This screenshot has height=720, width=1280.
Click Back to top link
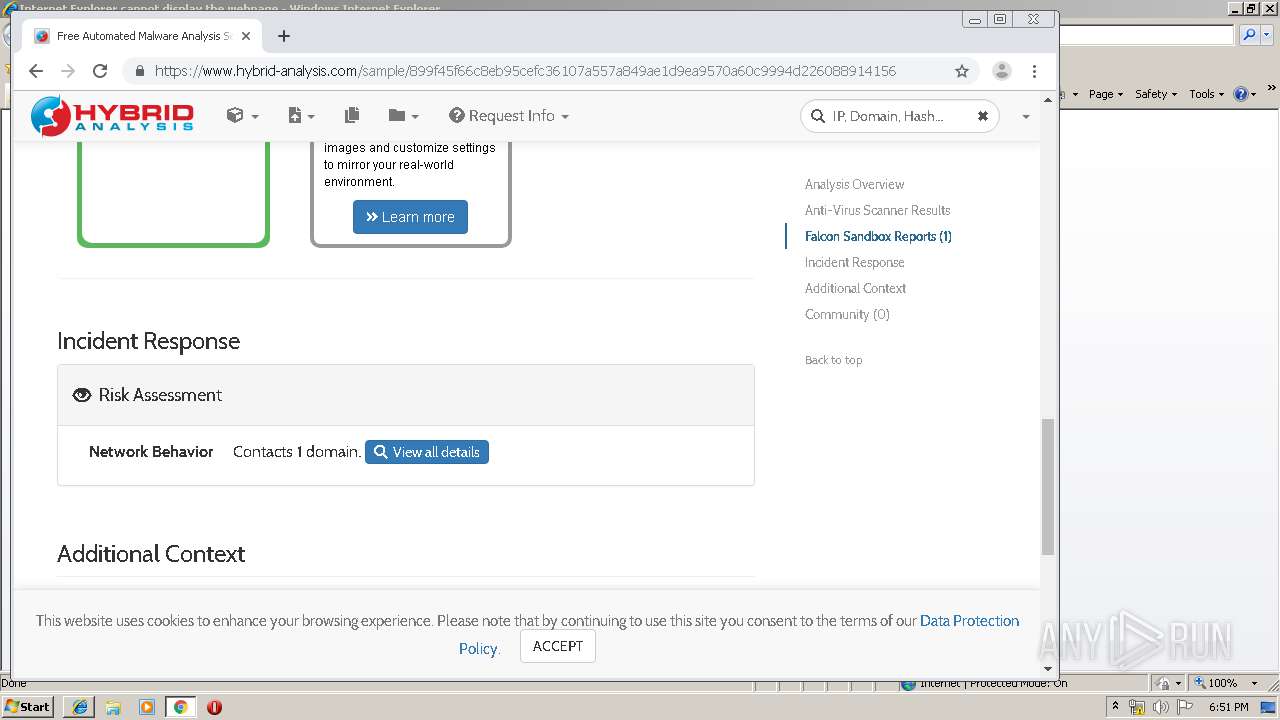(833, 360)
